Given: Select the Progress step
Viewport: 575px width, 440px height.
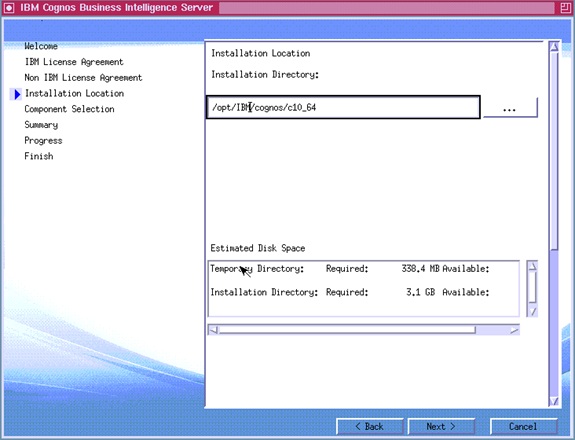Looking at the screenshot, I should pyautogui.click(x=43, y=141).
